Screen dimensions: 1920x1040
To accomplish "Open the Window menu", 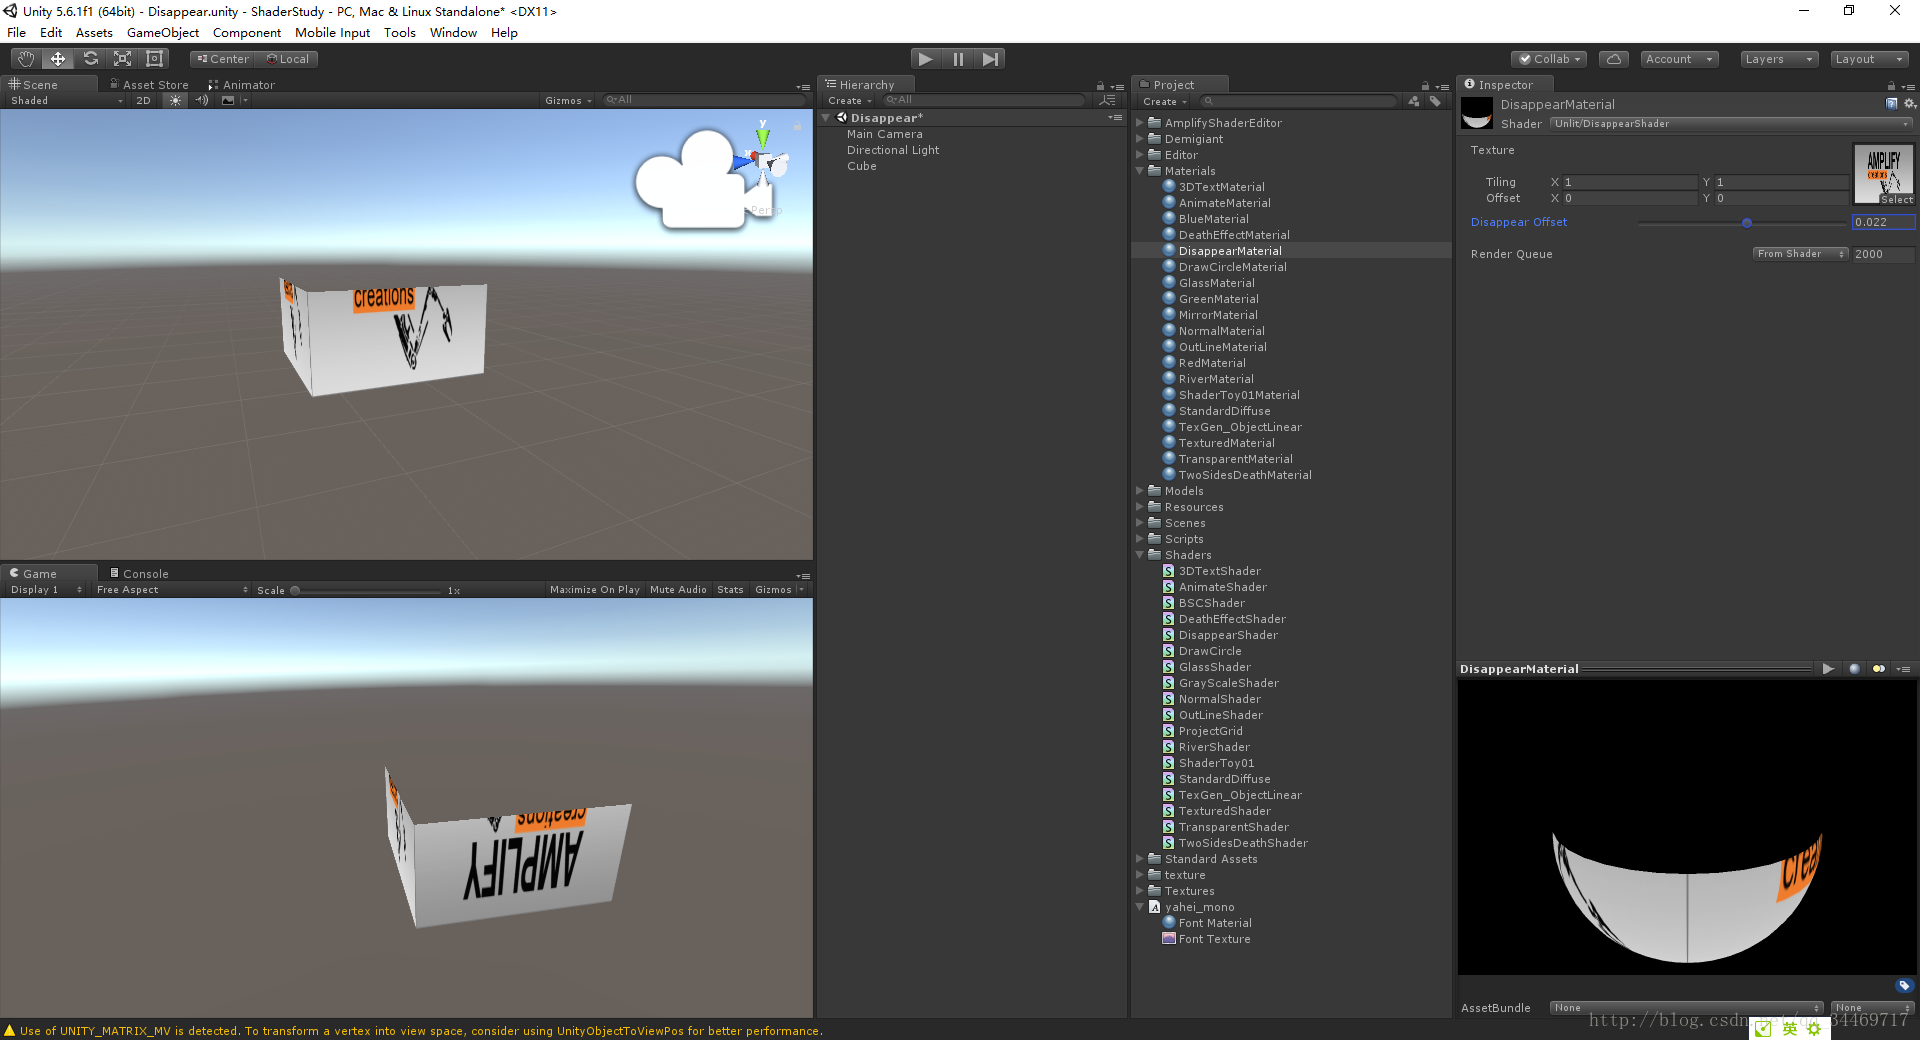I will click(453, 33).
